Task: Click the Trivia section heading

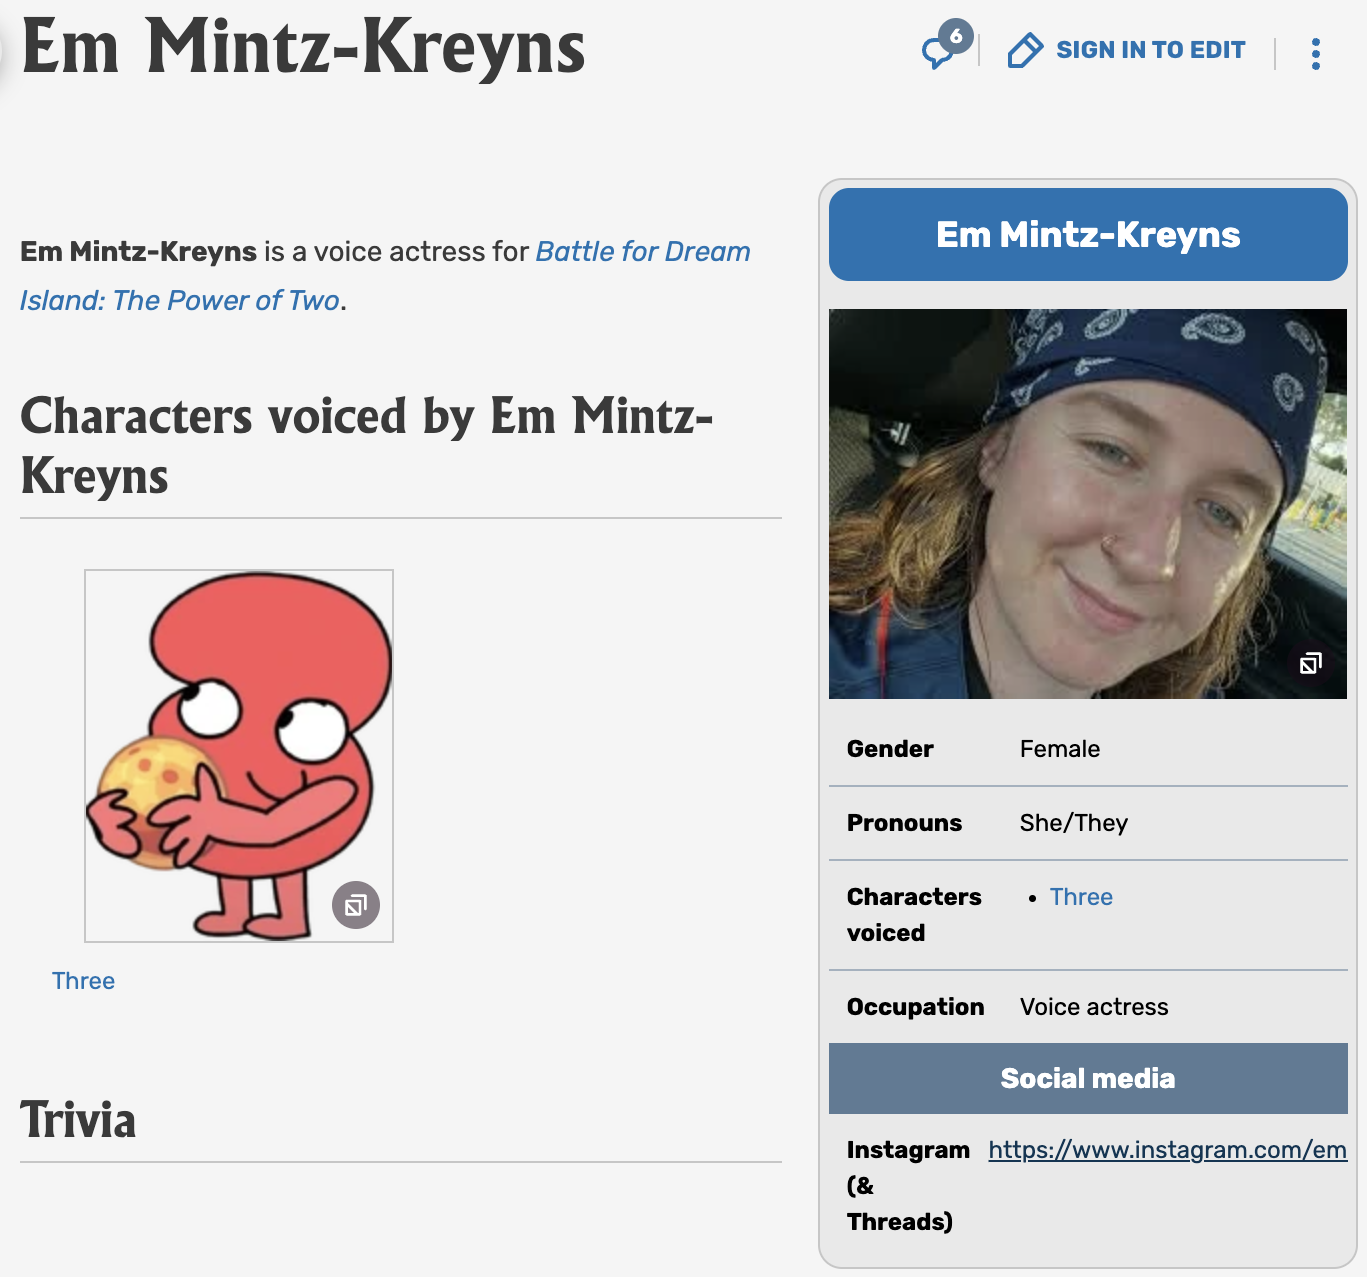Action: coord(78,1120)
